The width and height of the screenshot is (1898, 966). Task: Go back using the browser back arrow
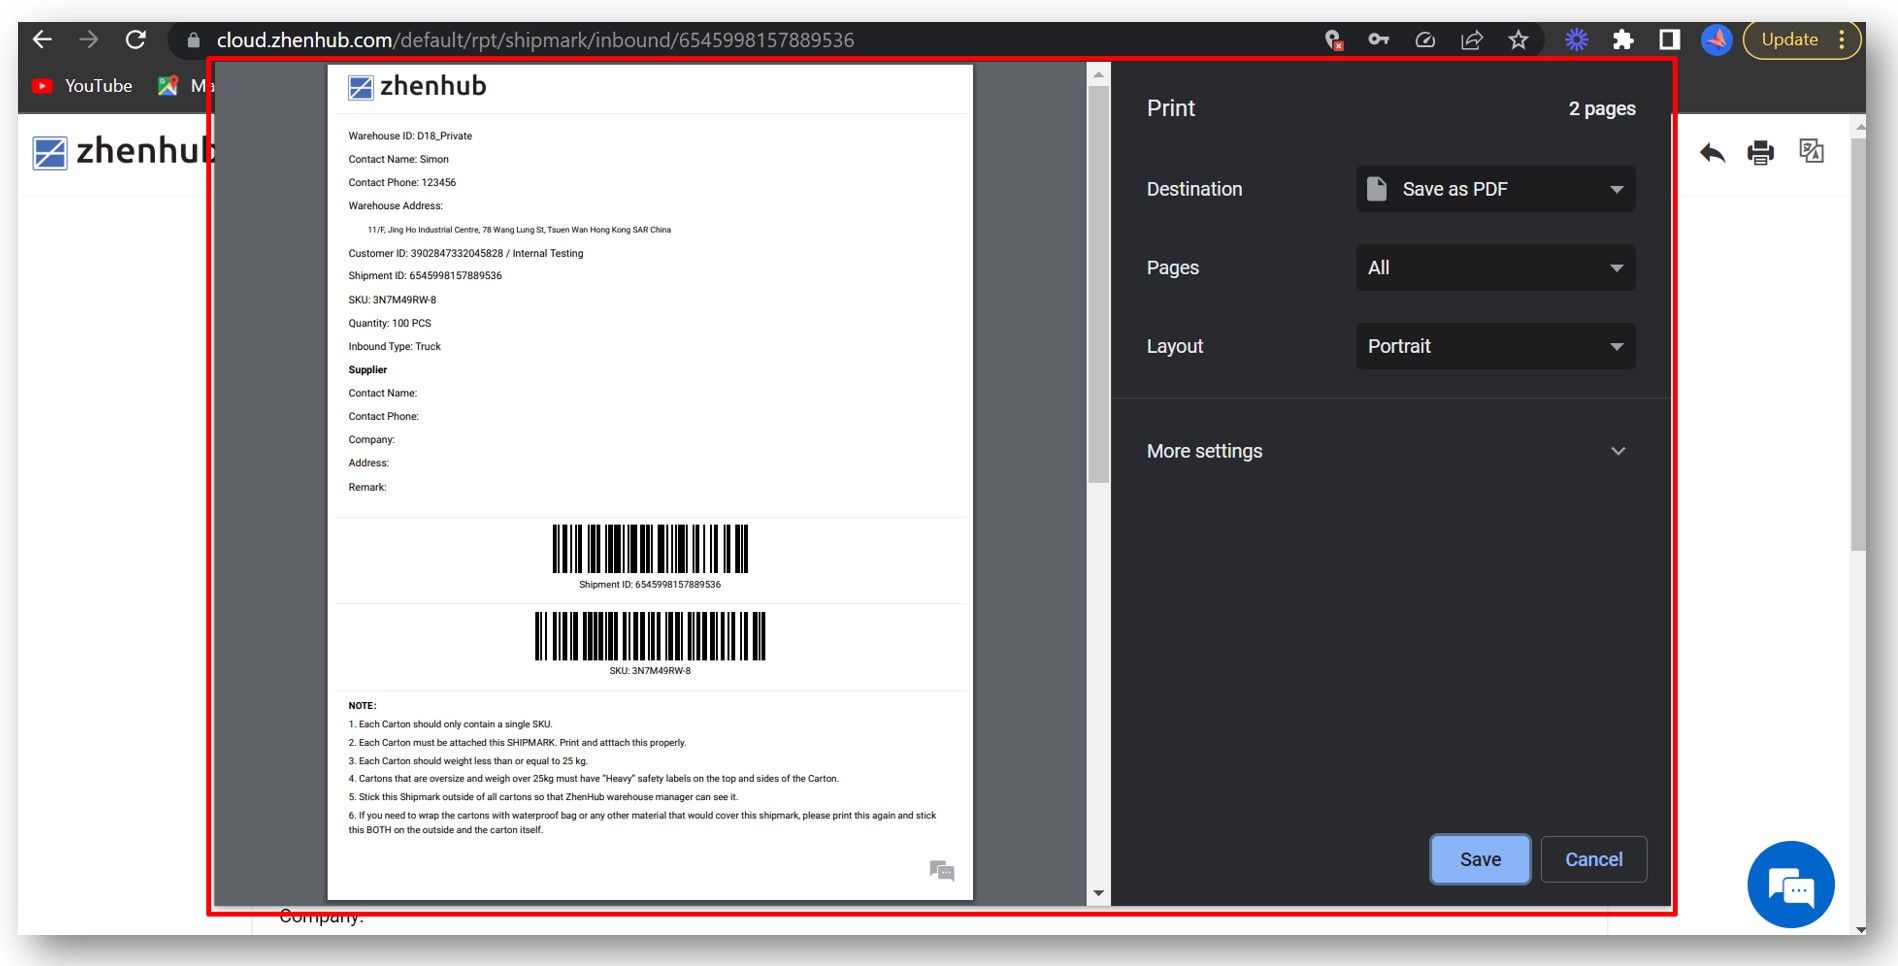[42, 40]
